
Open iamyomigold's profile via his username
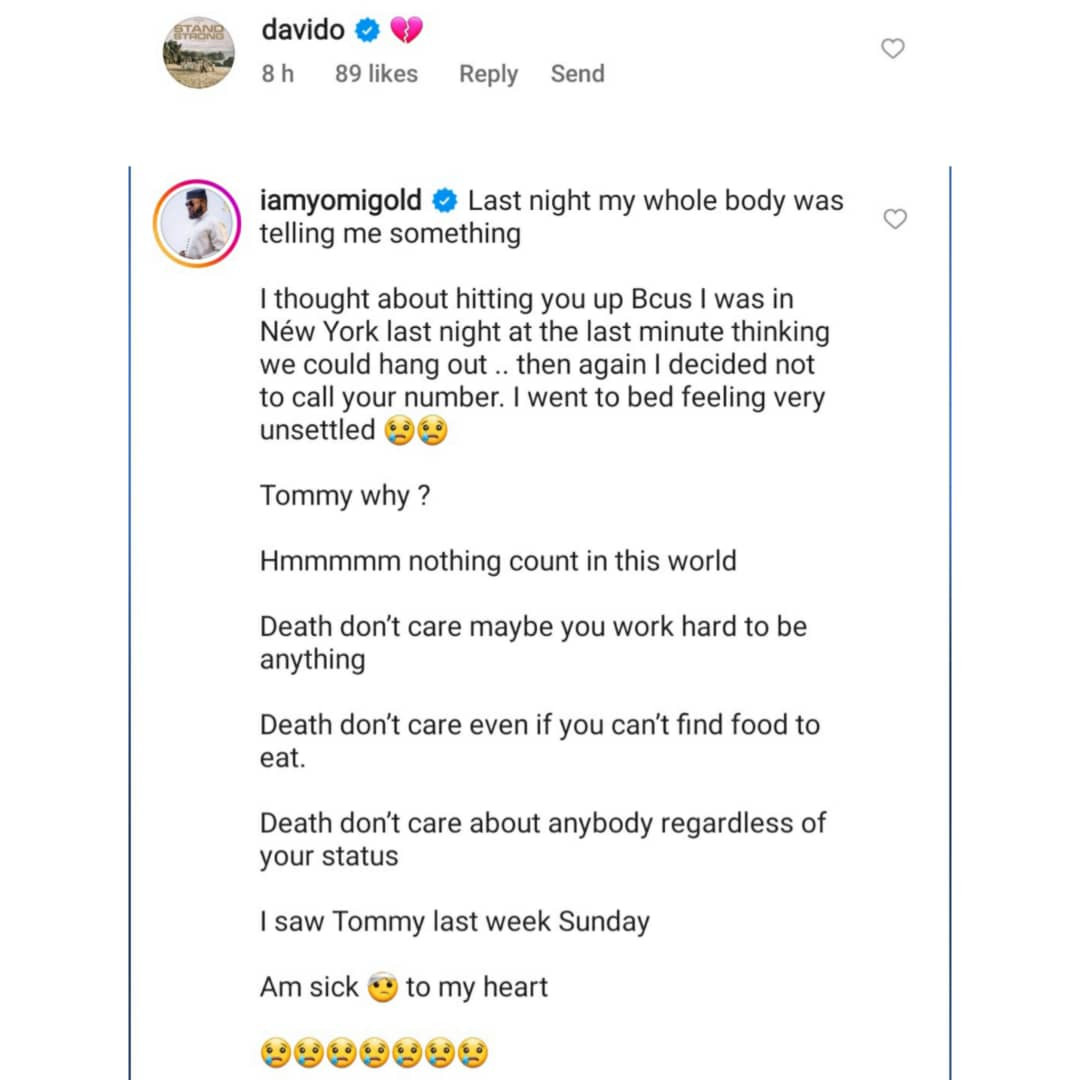coord(340,200)
